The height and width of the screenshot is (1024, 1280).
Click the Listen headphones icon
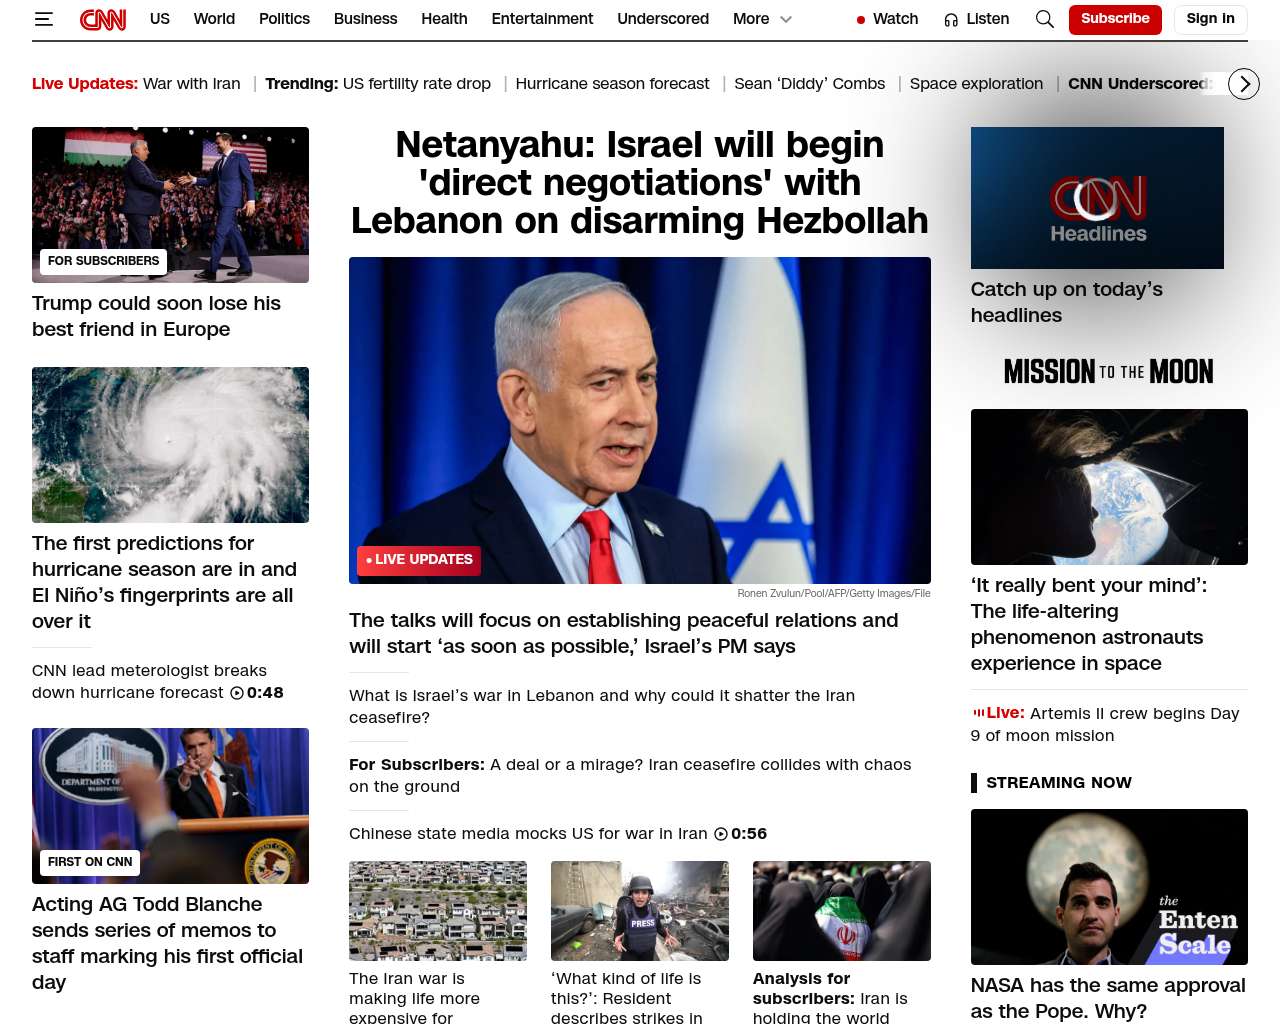[951, 20]
